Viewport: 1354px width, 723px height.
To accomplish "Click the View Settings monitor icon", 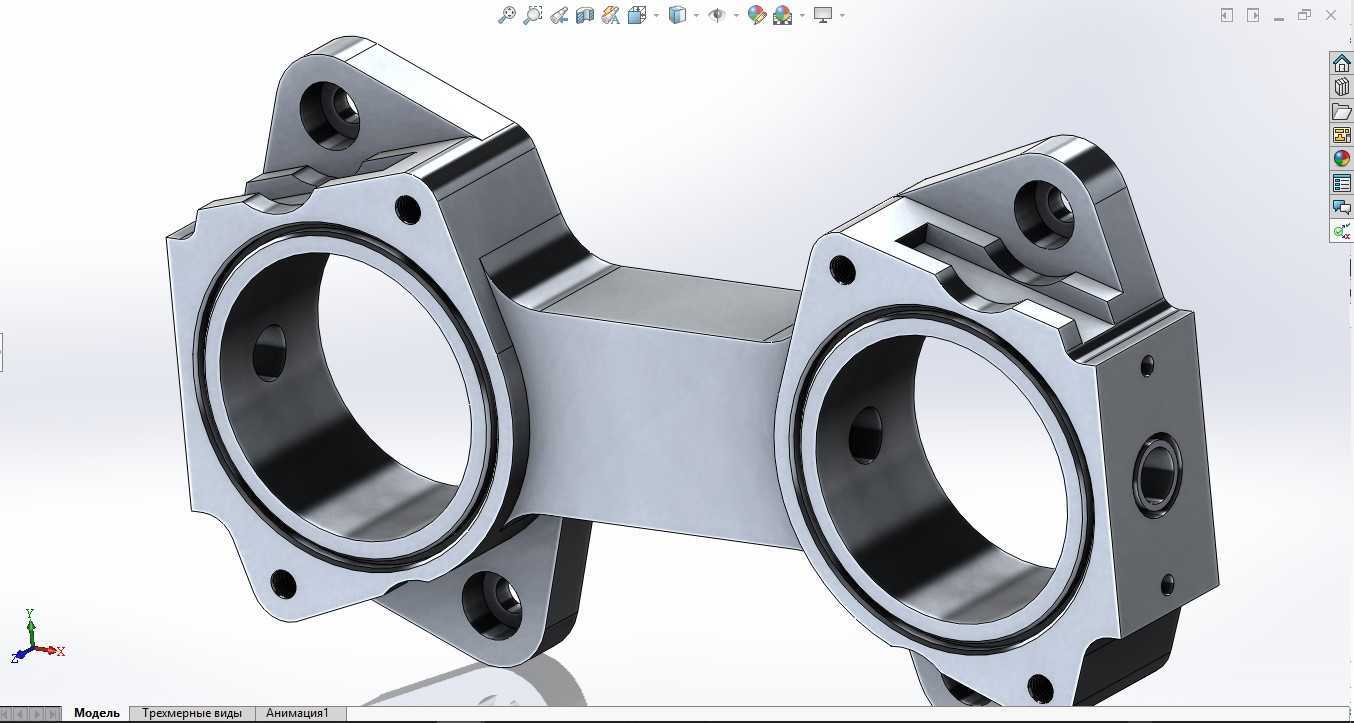I will pyautogui.click(x=823, y=15).
